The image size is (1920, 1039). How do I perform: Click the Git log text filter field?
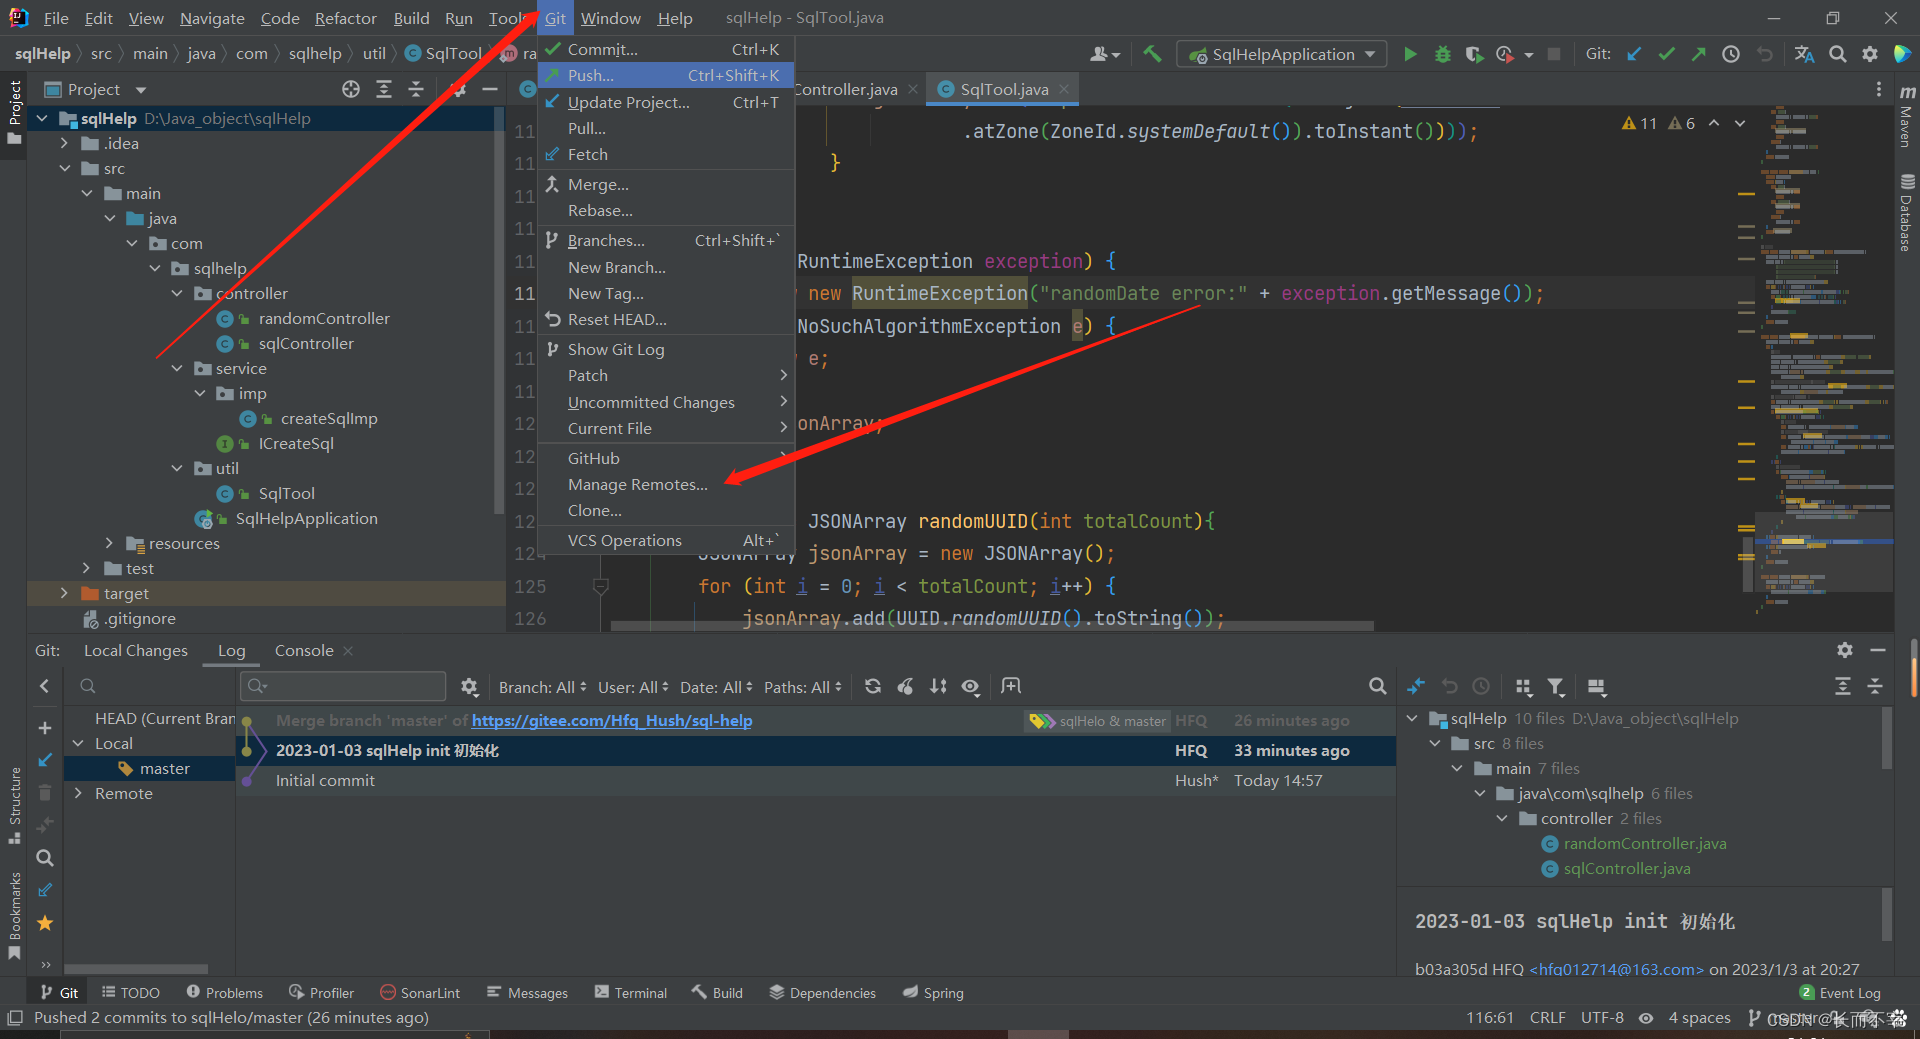click(x=343, y=686)
